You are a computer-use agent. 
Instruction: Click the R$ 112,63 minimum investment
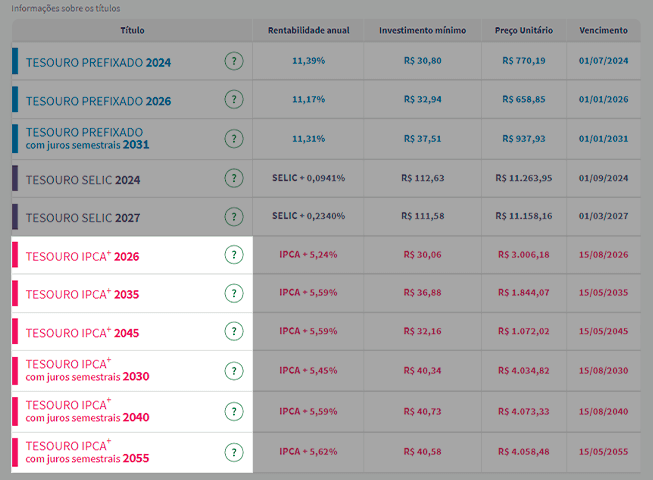click(423, 178)
